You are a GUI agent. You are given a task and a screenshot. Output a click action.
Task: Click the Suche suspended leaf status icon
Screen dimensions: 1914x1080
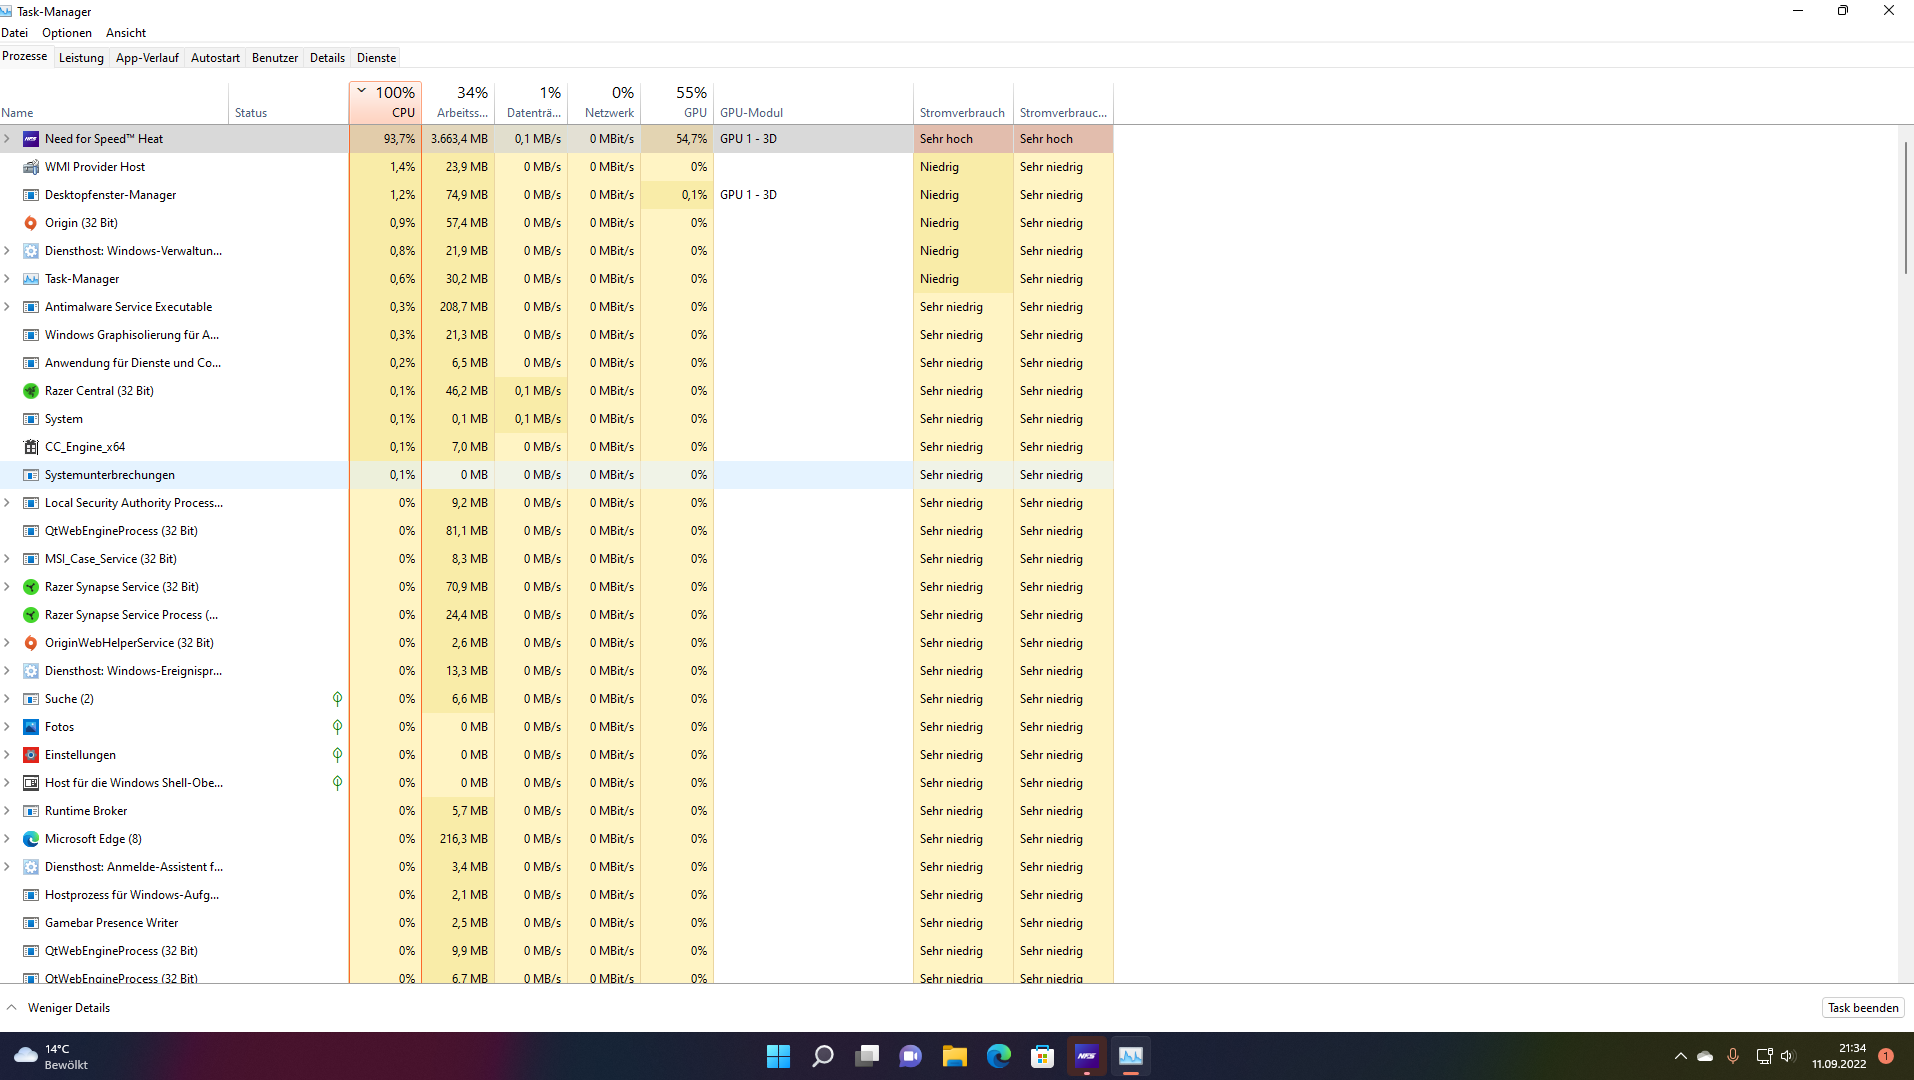(337, 699)
